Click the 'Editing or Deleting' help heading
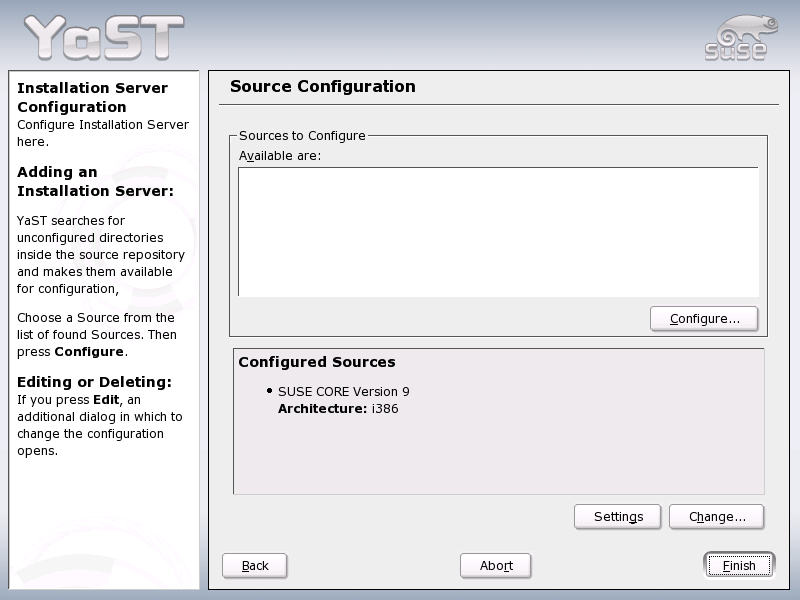Screen dimensions: 800x600 click(x=94, y=382)
